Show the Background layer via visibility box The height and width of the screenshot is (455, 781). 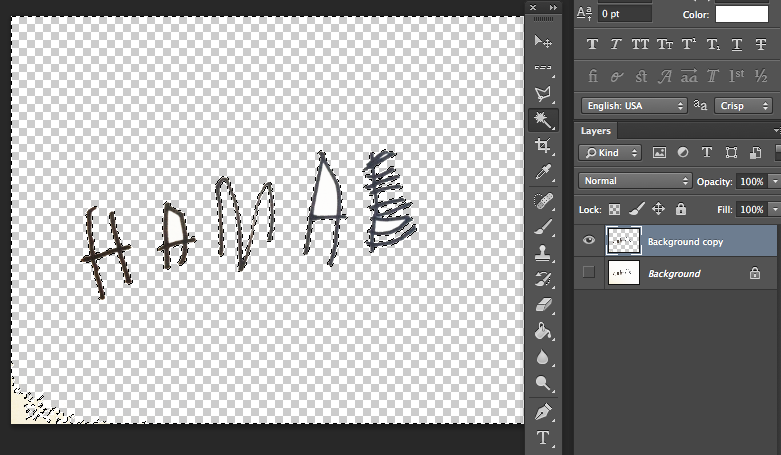[x=589, y=272]
